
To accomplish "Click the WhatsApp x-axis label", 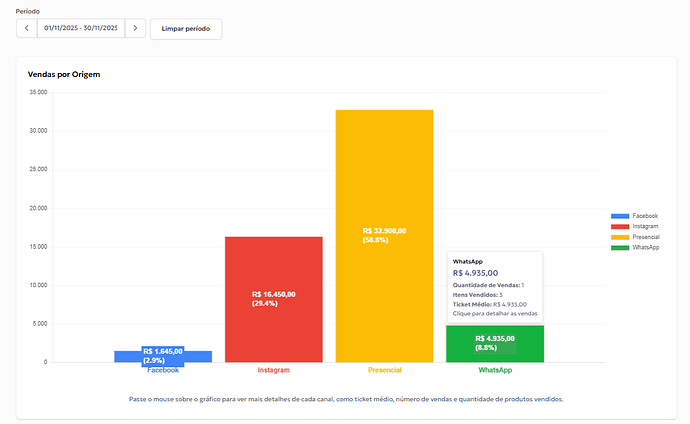I will pos(495,370).
